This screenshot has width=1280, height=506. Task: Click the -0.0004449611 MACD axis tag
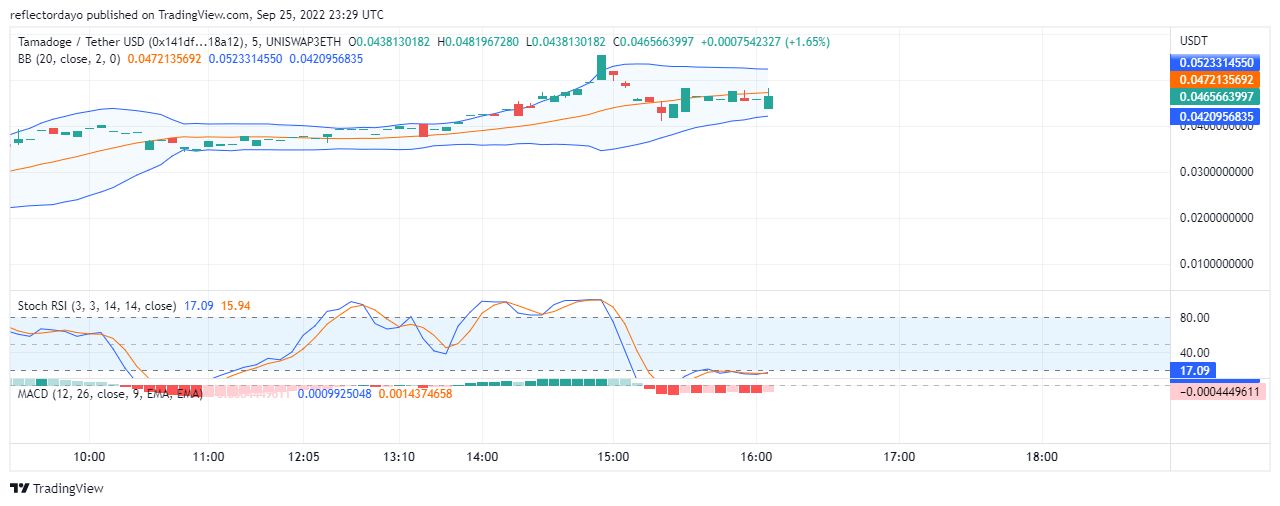[1218, 391]
